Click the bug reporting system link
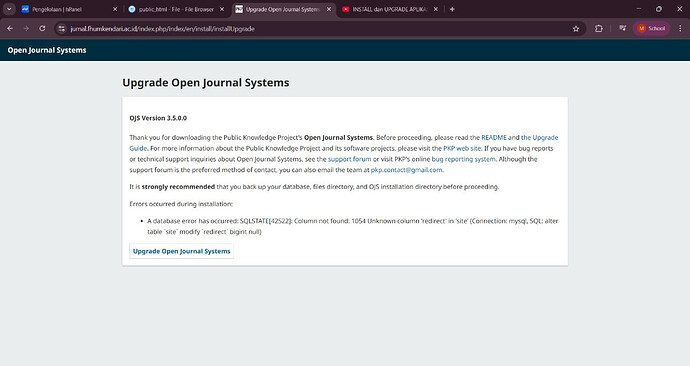690x366 pixels. point(463,159)
